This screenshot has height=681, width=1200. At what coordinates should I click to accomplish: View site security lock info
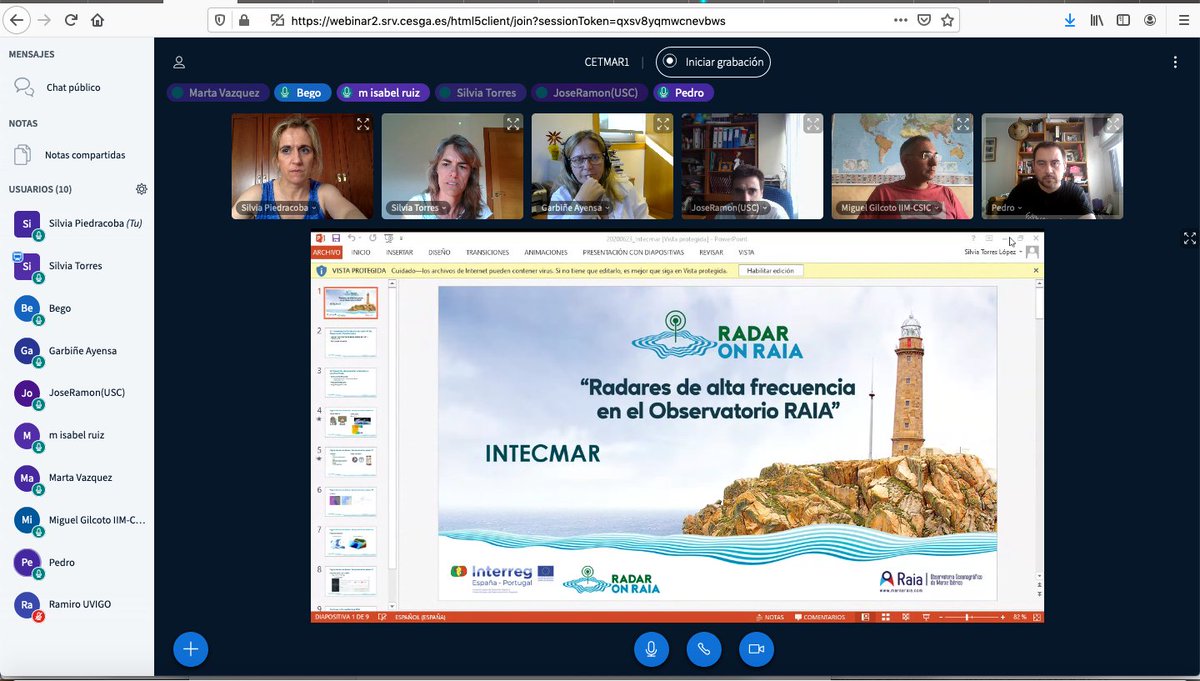tap(245, 19)
